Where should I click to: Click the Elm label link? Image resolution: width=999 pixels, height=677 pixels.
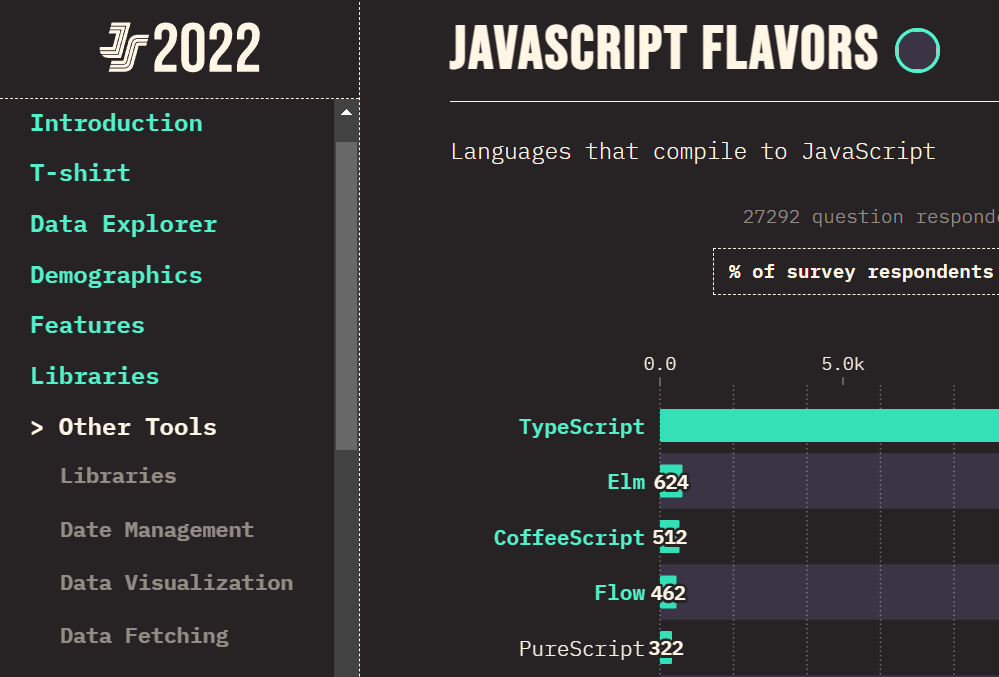tap(626, 482)
